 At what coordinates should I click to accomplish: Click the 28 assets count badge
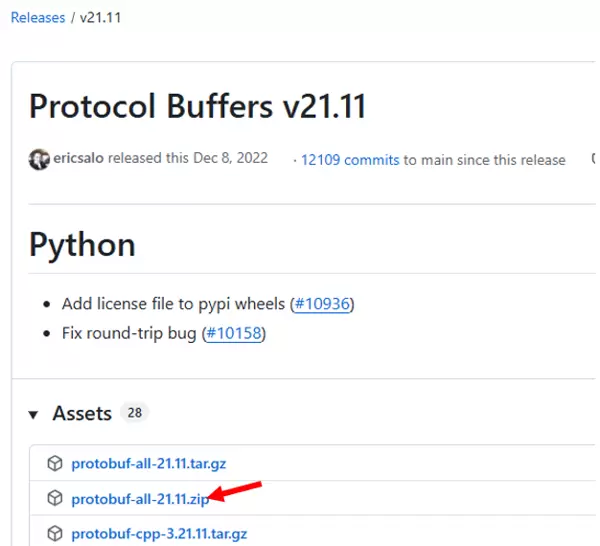[x=134, y=413]
